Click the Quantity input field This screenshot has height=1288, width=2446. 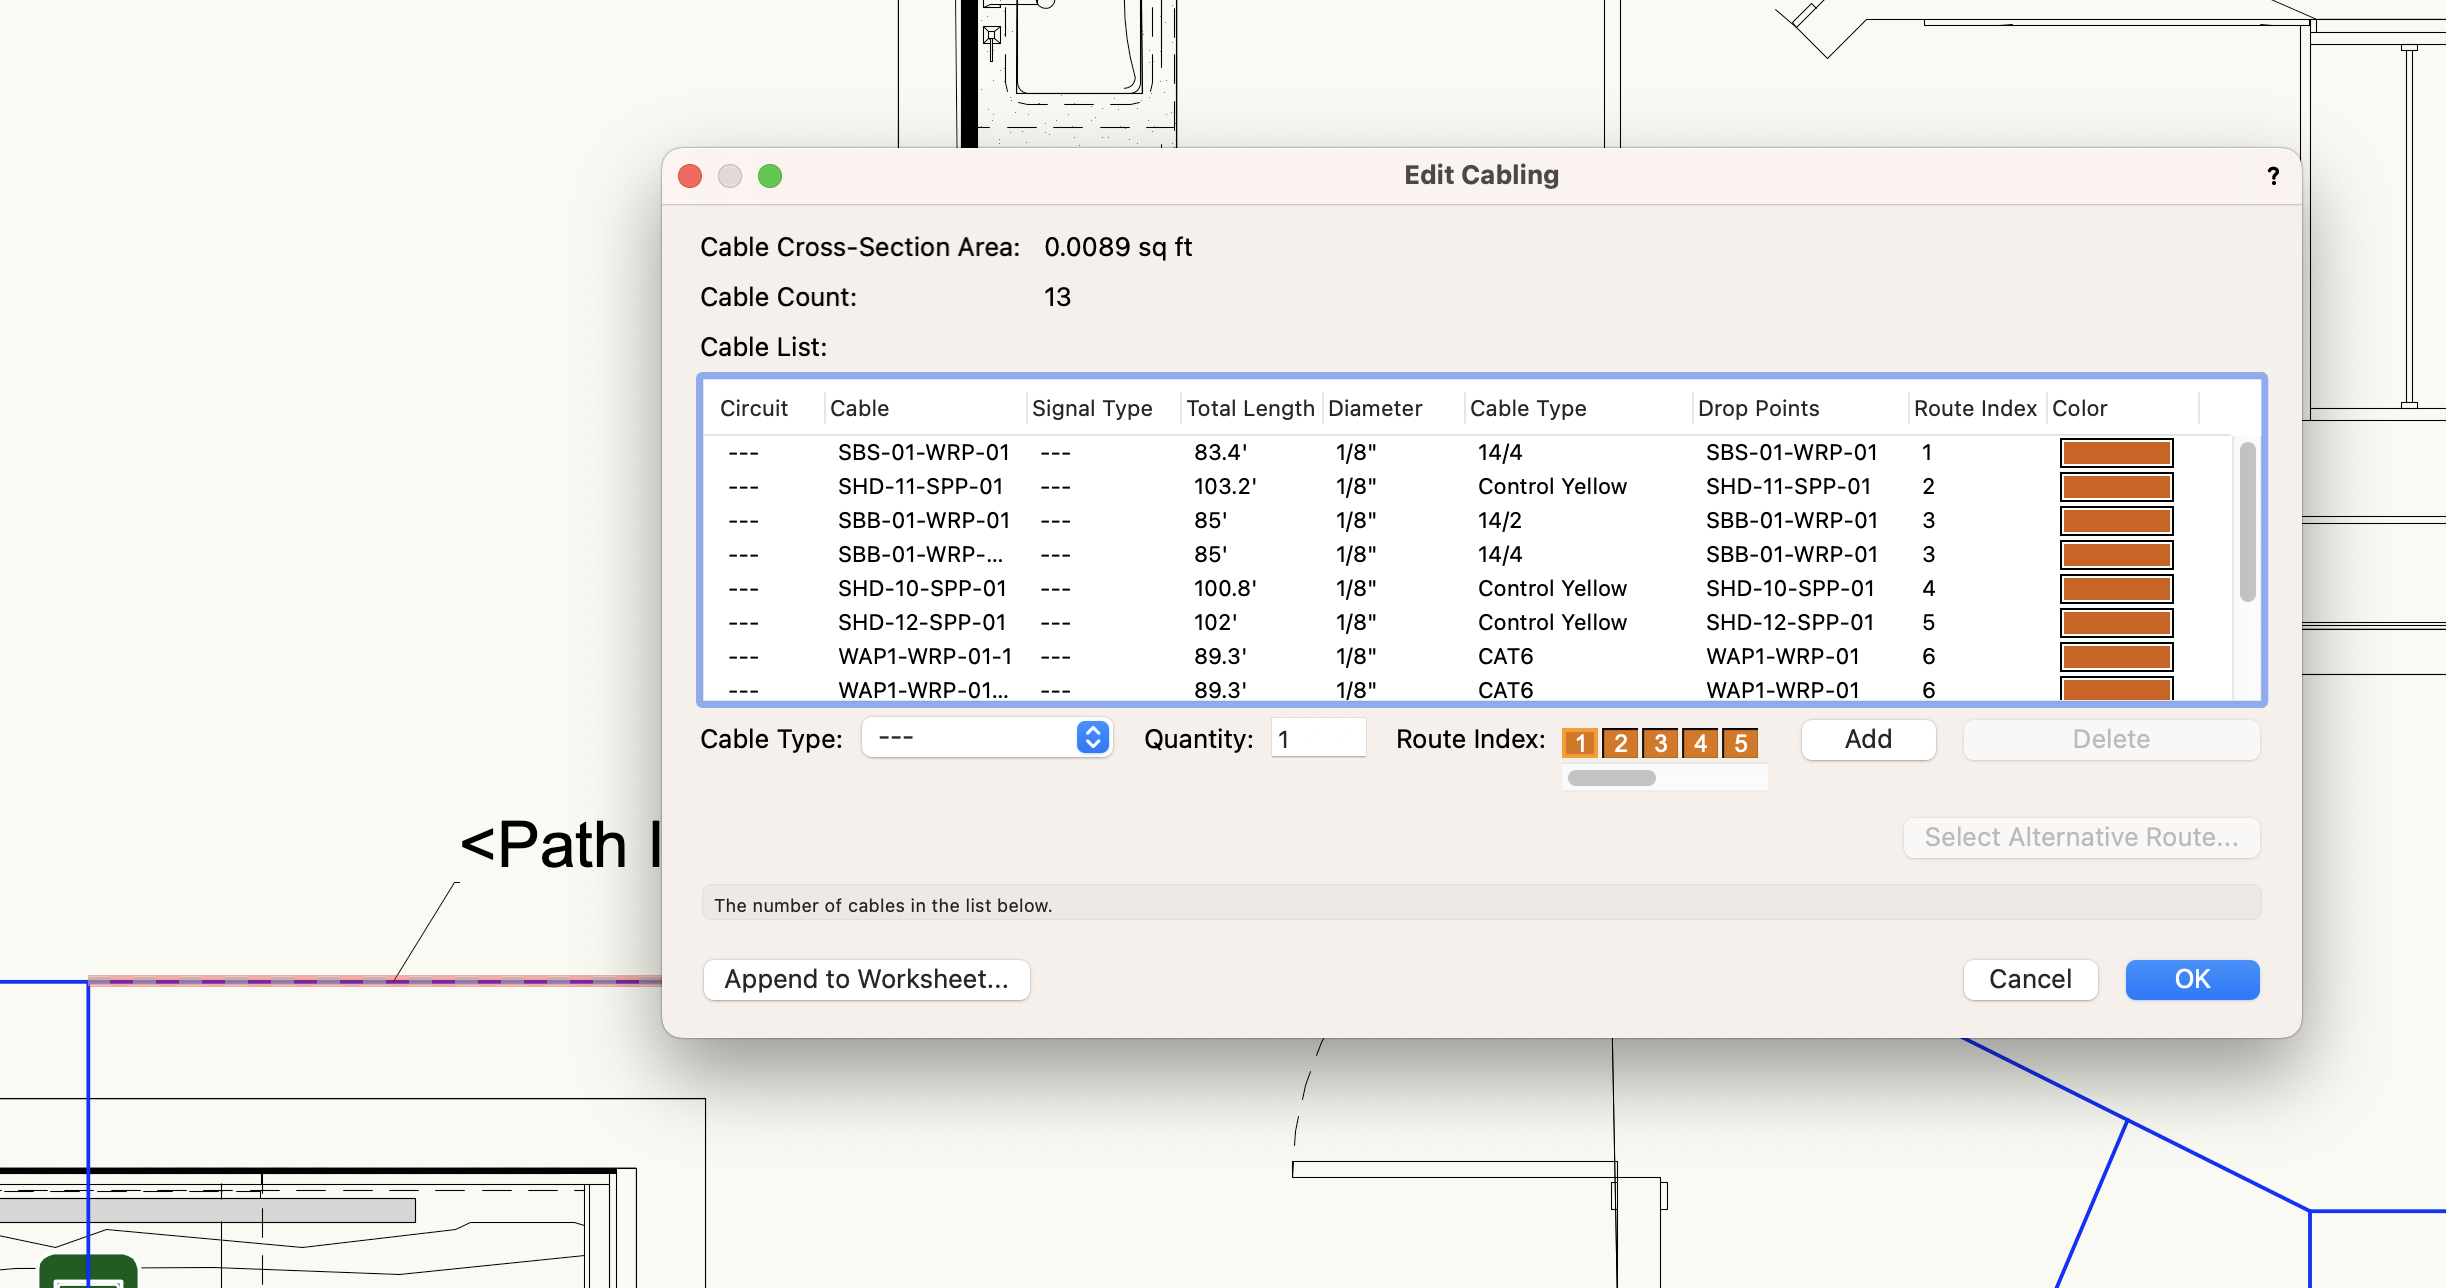click(1318, 737)
